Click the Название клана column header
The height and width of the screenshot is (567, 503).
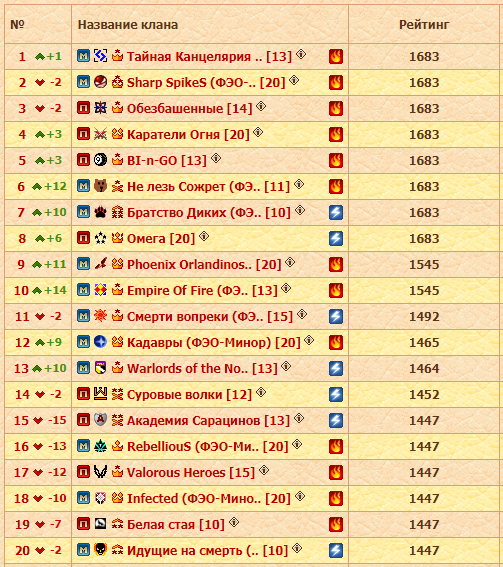click(128, 25)
